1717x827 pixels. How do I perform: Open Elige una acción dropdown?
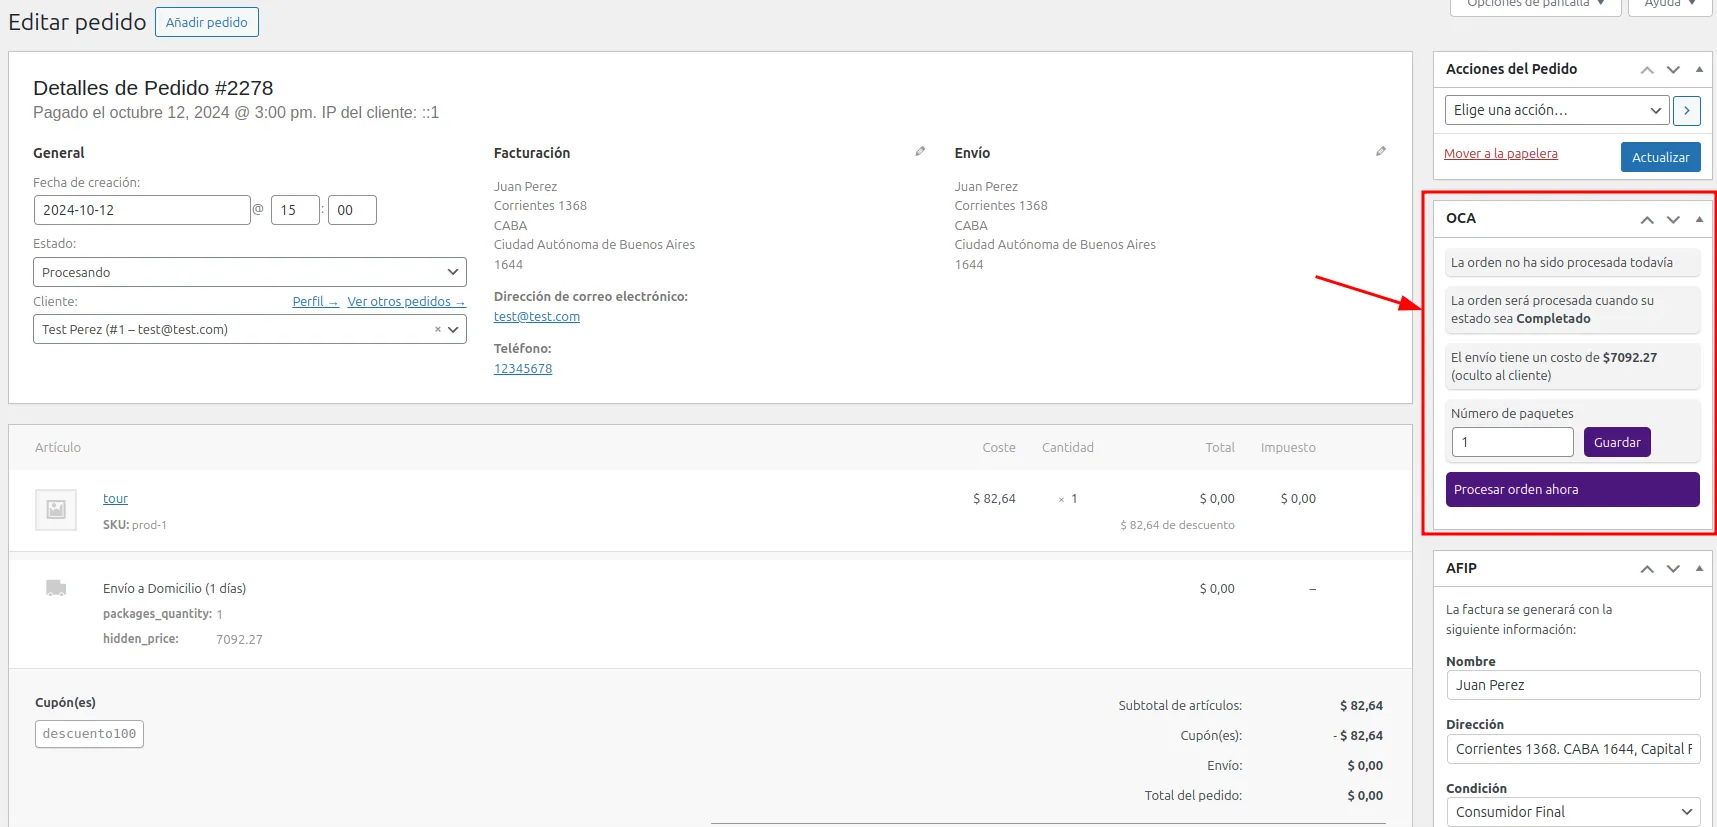(x=1557, y=110)
